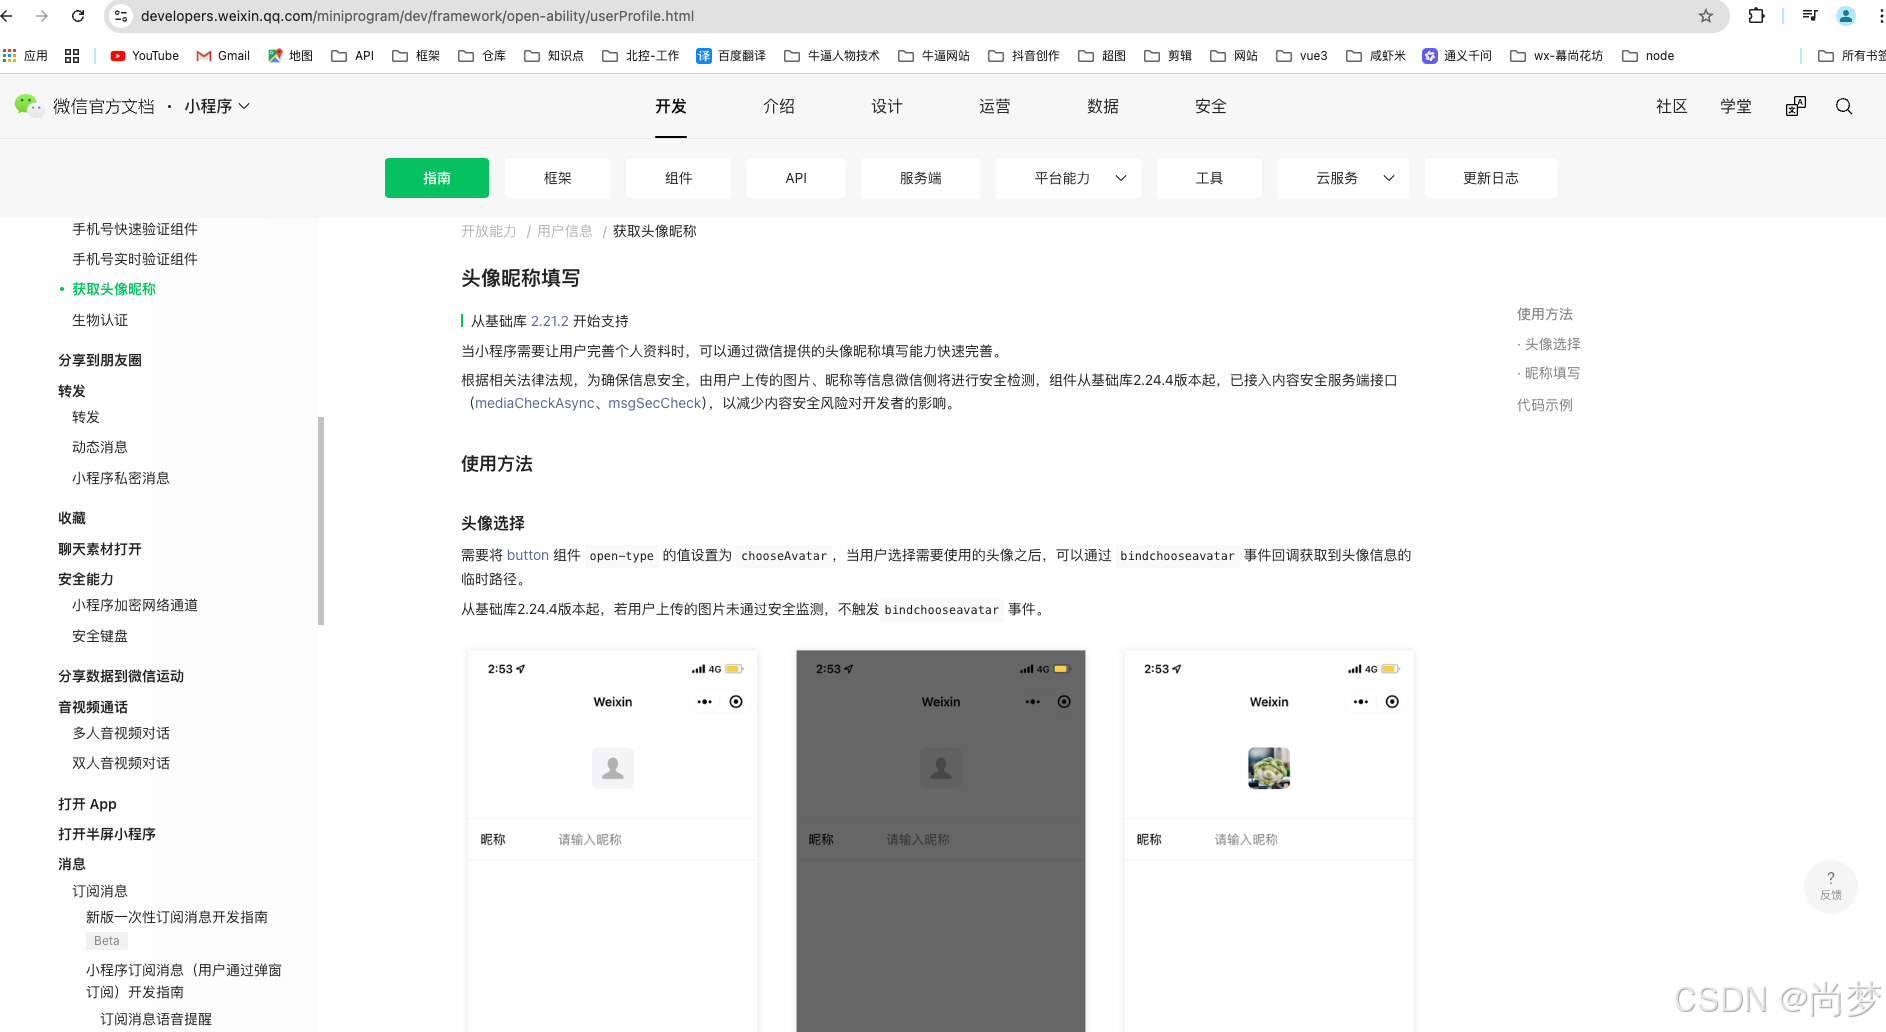This screenshot has width=1886, height=1032.
Task: Open the 应用 apps shortcut
Action: (25, 56)
